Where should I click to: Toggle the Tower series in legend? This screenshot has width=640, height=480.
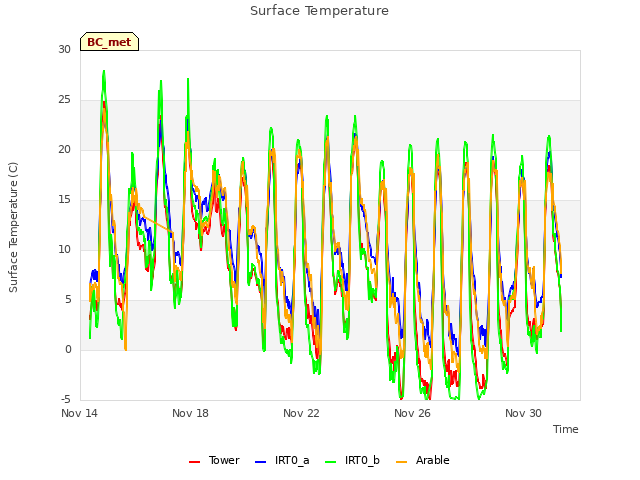(214, 460)
